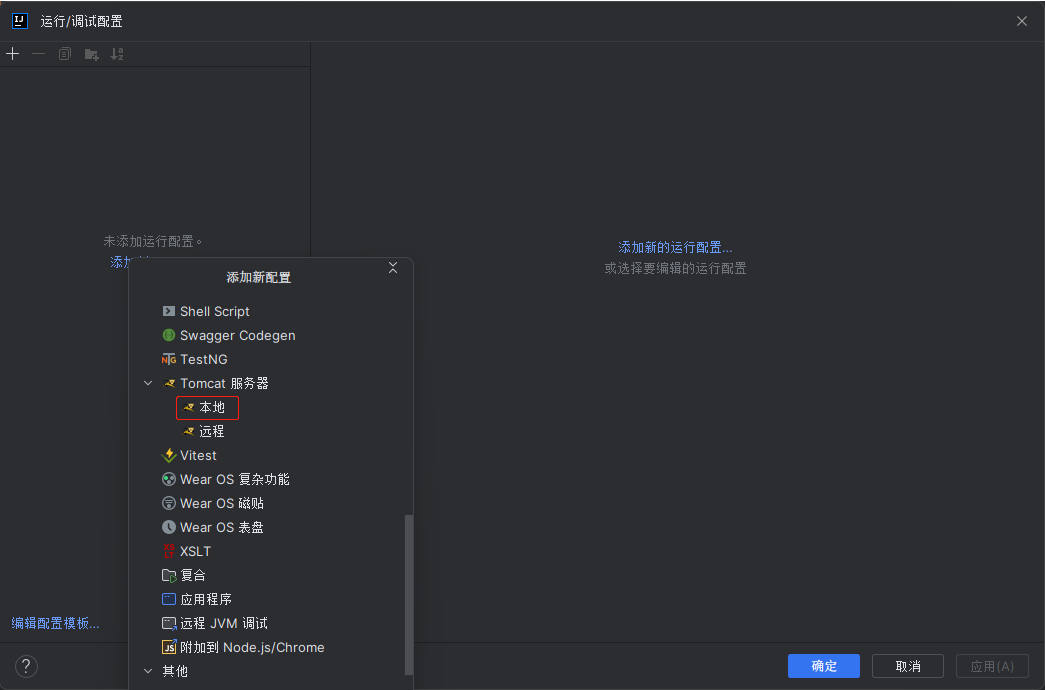Click the Shell Script icon
Image resolution: width=1045 pixels, height=690 pixels.
tap(169, 311)
